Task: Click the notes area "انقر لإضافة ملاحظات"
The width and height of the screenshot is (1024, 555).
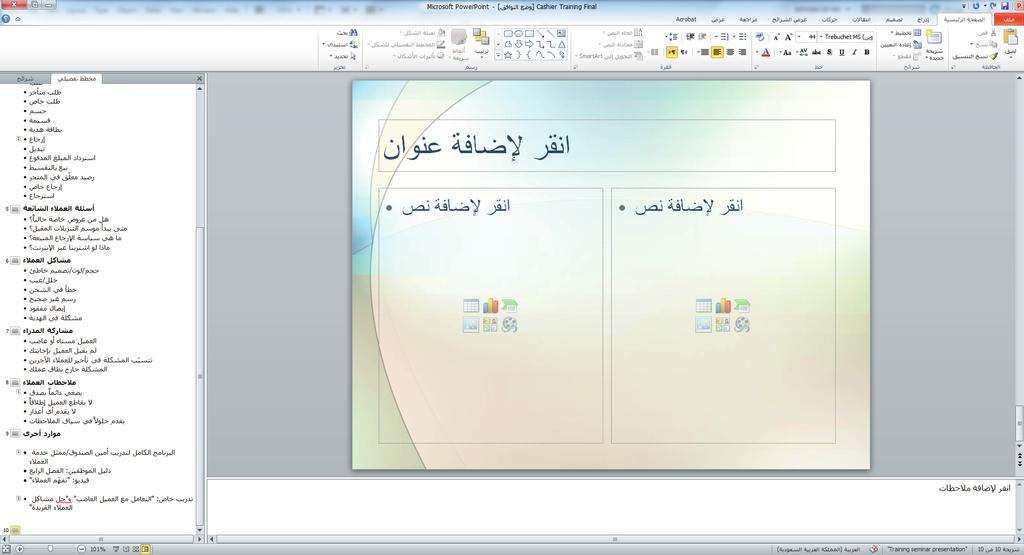Action: (x=974, y=488)
